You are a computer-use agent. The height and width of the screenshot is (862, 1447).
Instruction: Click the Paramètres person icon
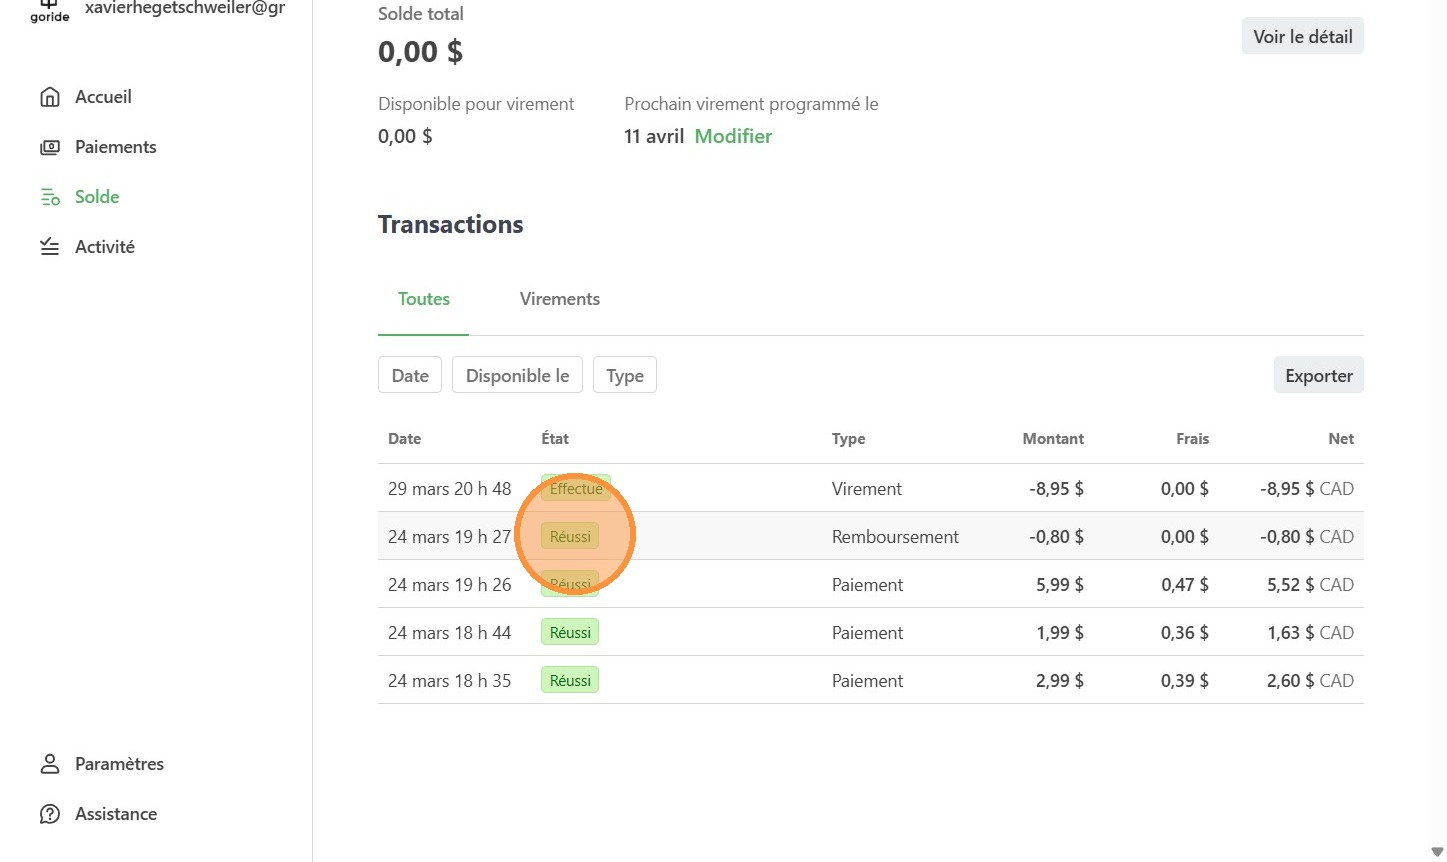tap(49, 764)
